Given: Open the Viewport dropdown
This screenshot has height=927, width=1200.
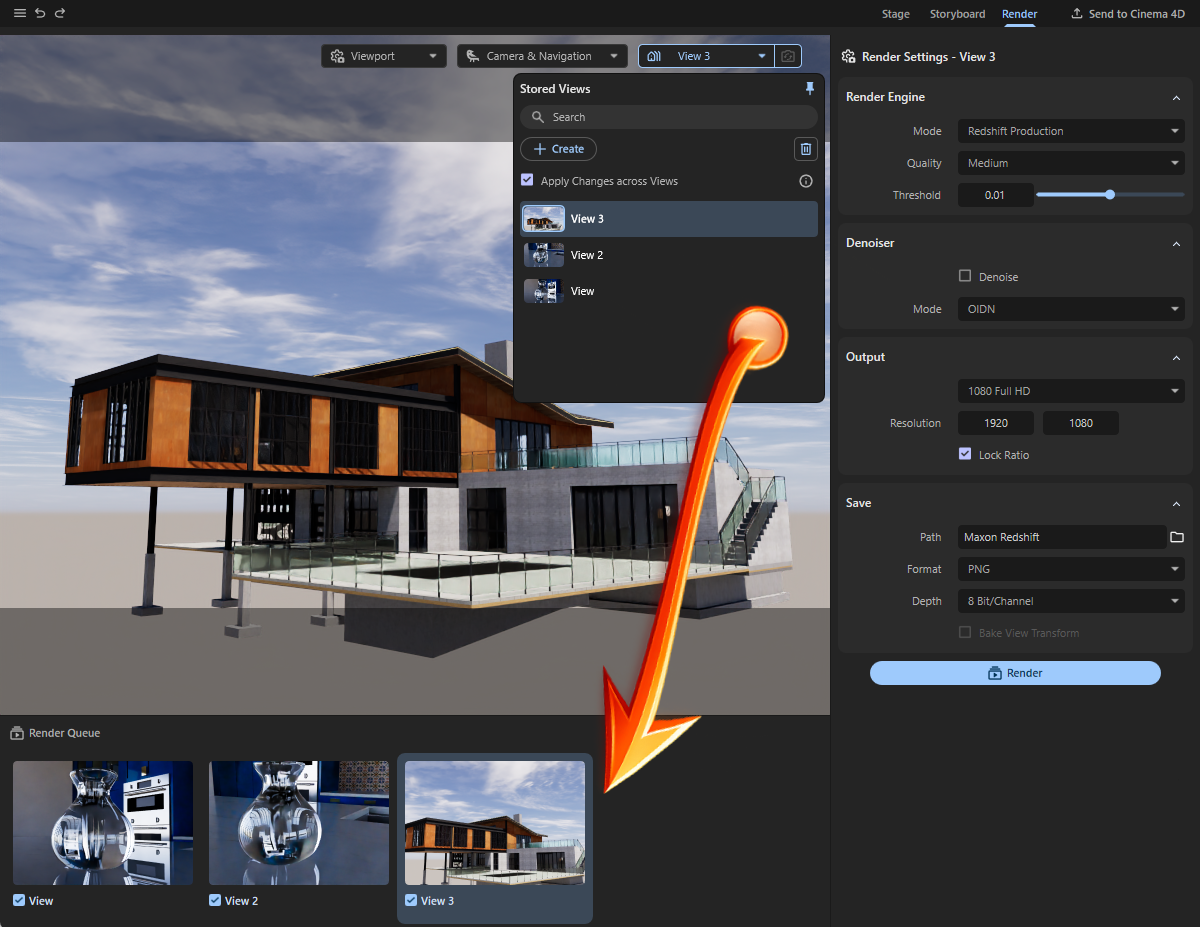Looking at the screenshot, I should [x=384, y=56].
